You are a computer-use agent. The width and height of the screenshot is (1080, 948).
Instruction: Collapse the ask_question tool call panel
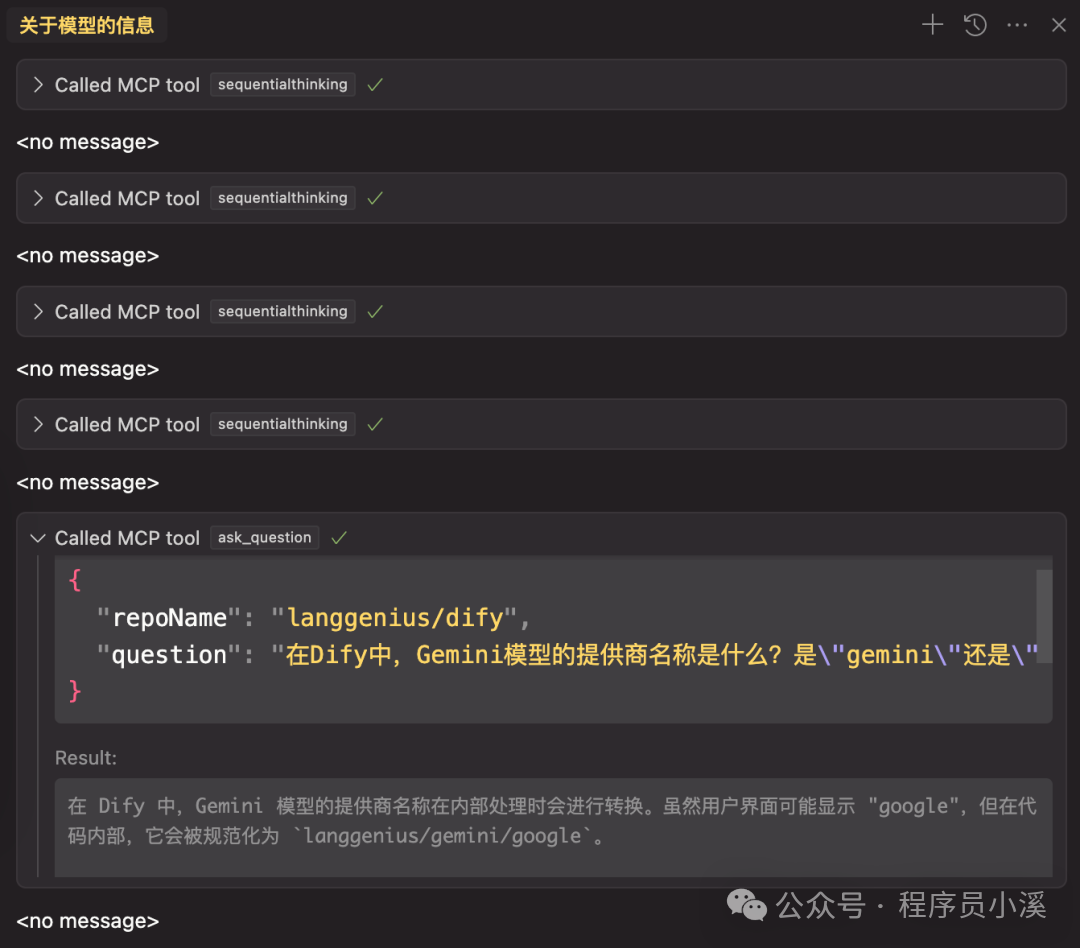pyautogui.click(x=37, y=537)
